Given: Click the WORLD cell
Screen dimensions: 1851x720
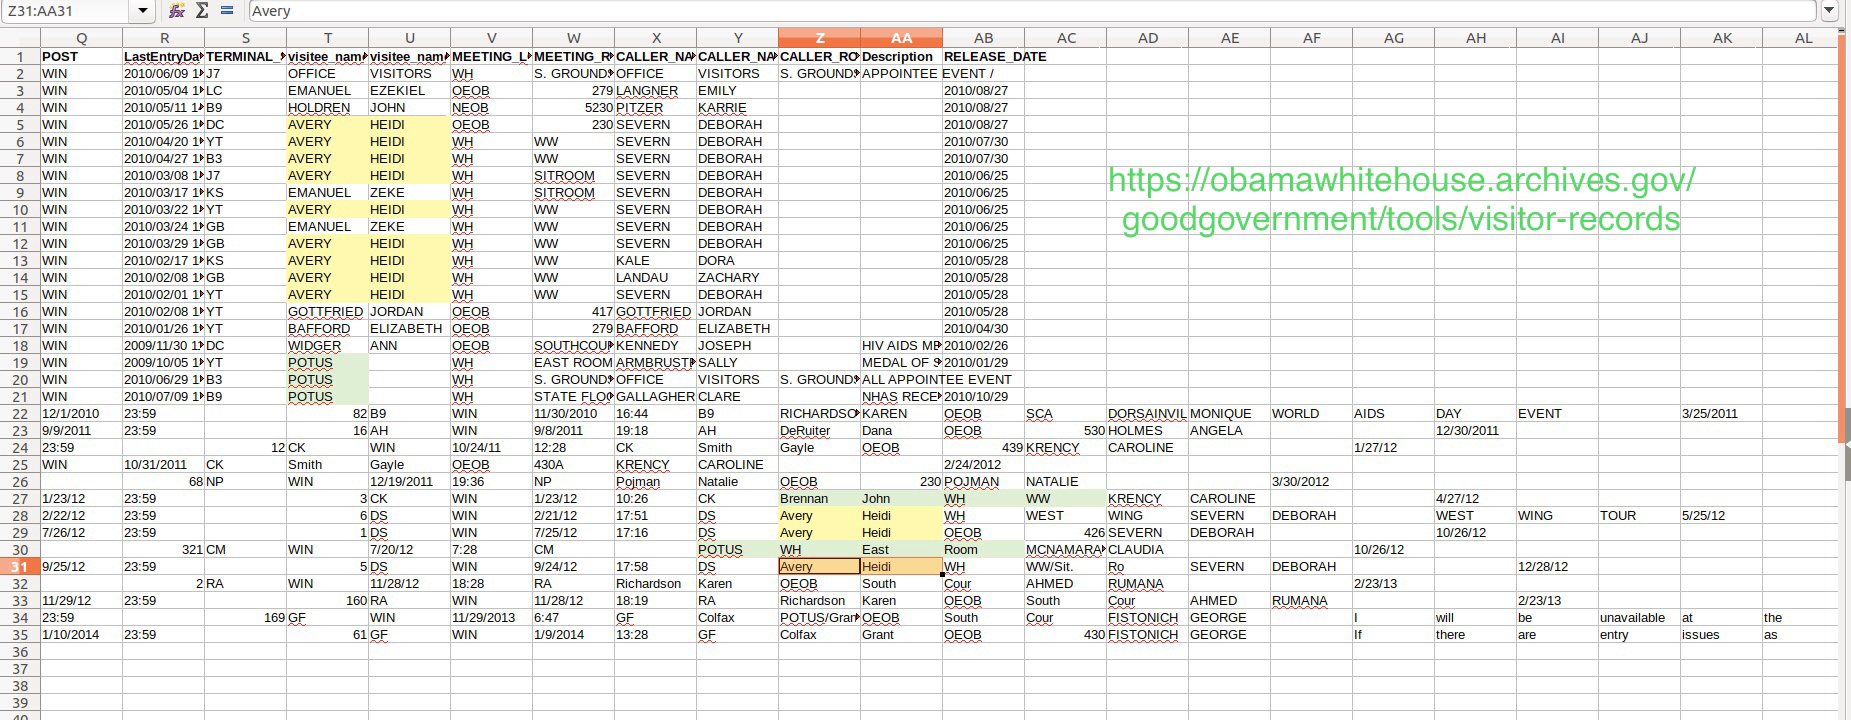Looking at the screenshot, I should click(1311, 413).
